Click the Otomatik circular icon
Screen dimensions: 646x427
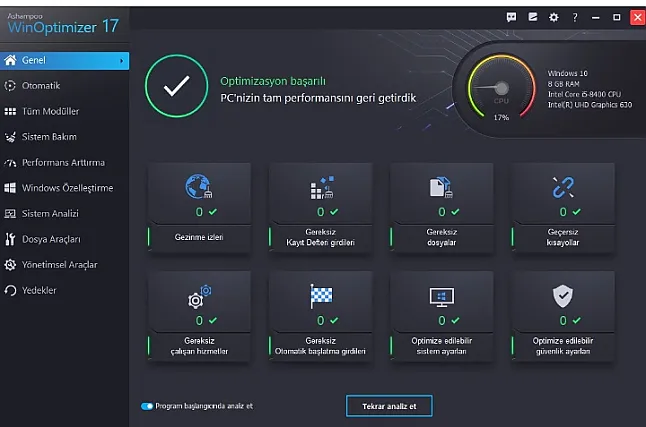pos(10,86)
